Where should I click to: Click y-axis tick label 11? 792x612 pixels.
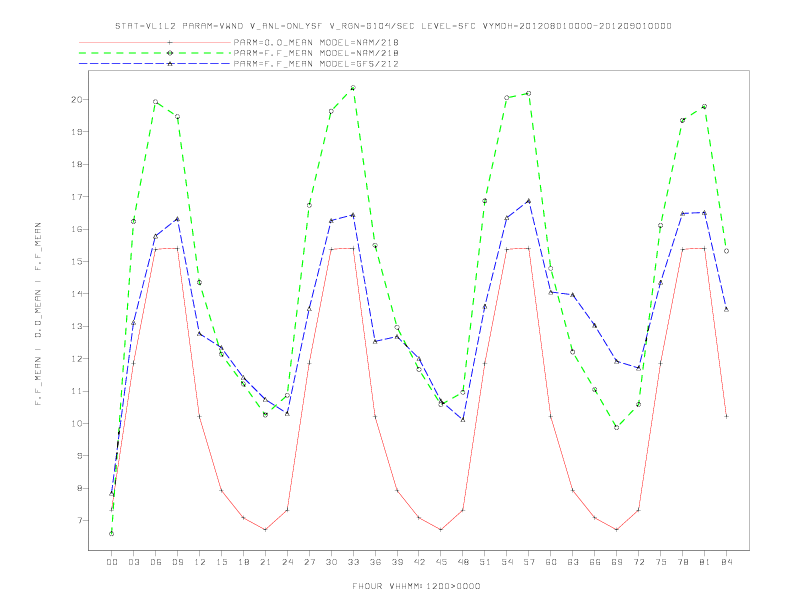tap(76, 391)
